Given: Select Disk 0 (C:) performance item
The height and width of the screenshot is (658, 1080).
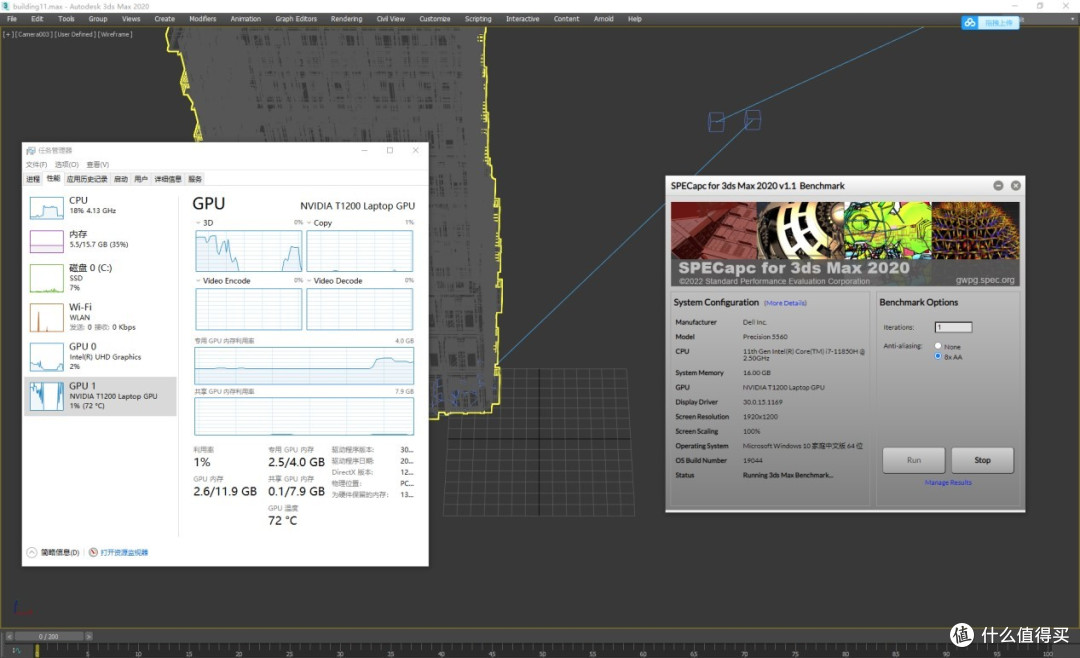Looking at the screenshot, I should tap(101, 278).
